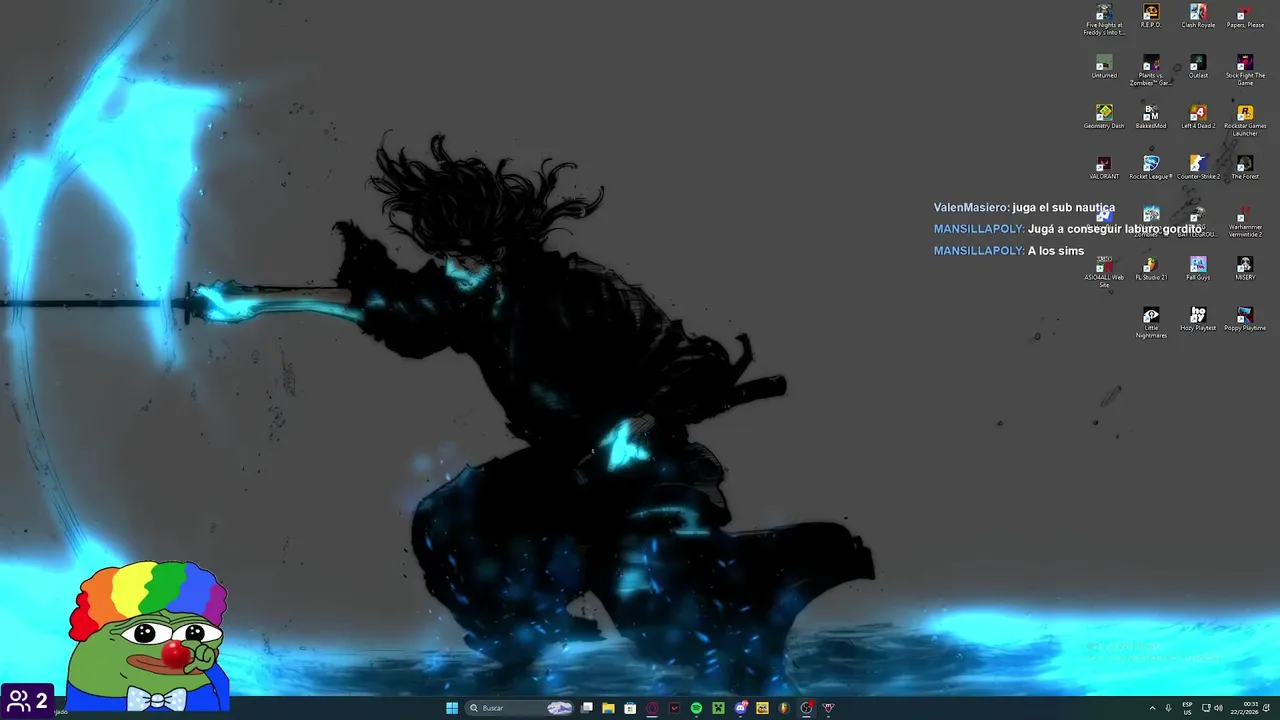The image size is (1280, 720).
Task: Open Spotify from the taskbar
Action: click(x=696, y=708)
